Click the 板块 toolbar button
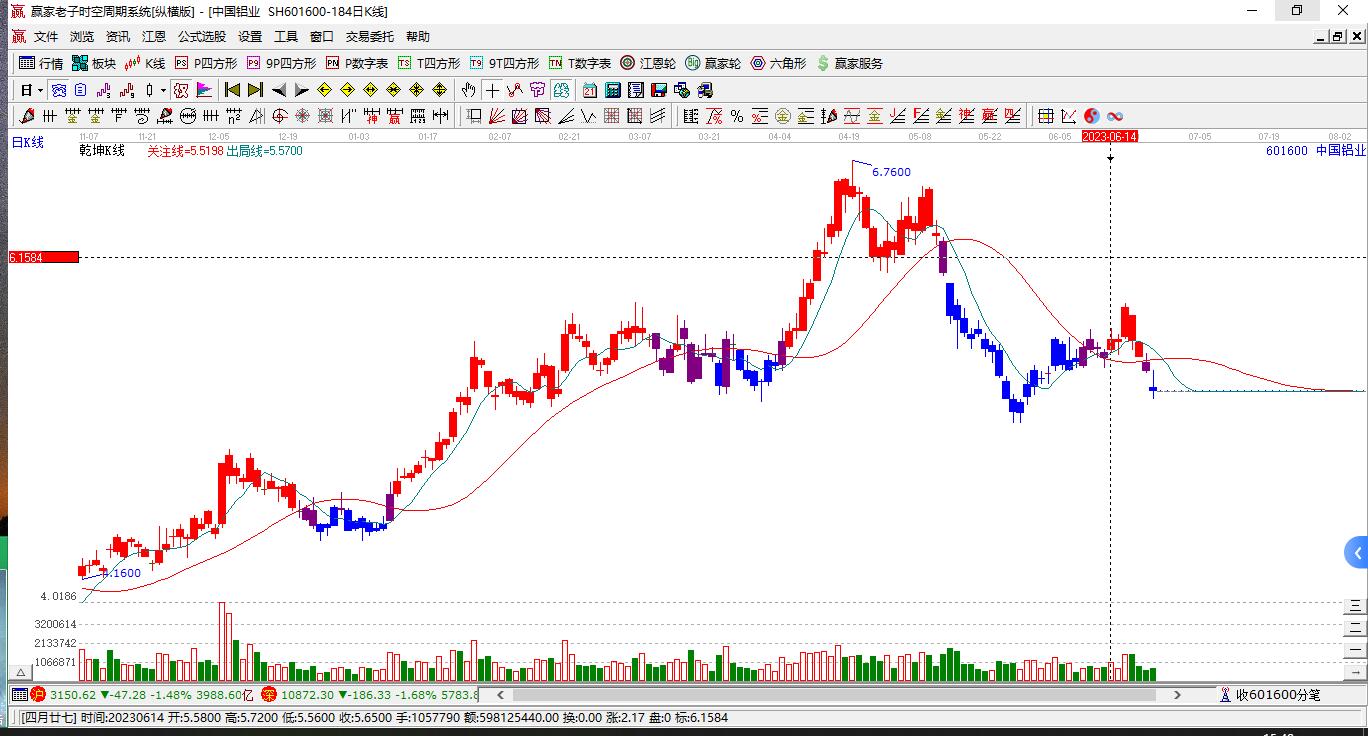Image resolution: width=1368 pixels, height=736 pixels. [x=94, y=63]
